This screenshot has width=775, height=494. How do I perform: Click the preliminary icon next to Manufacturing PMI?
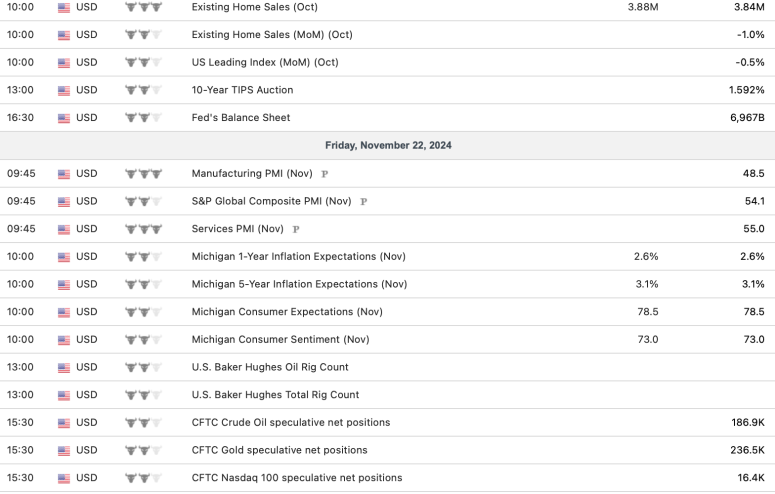click(x=324, y=174)
